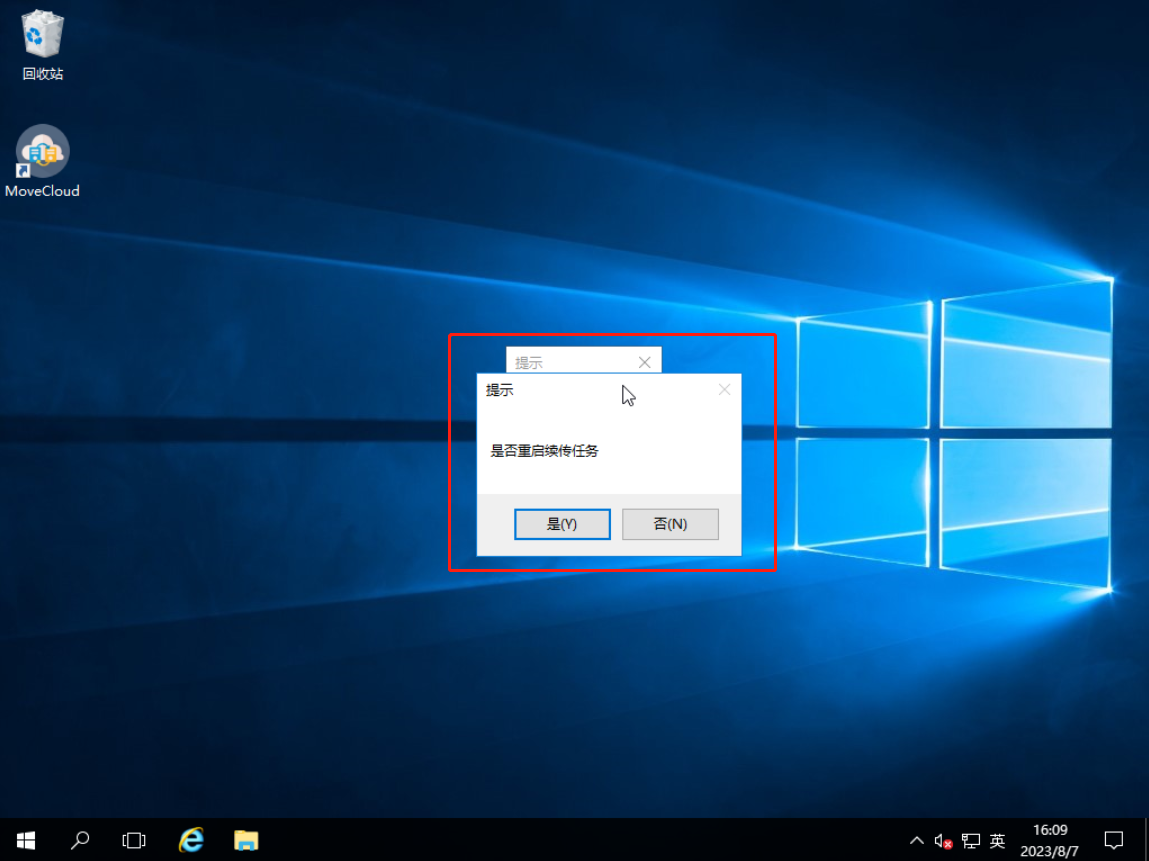Open taskbar search magnifier
The height and width of the screenshot is (861, 1149).
(80, 840)
